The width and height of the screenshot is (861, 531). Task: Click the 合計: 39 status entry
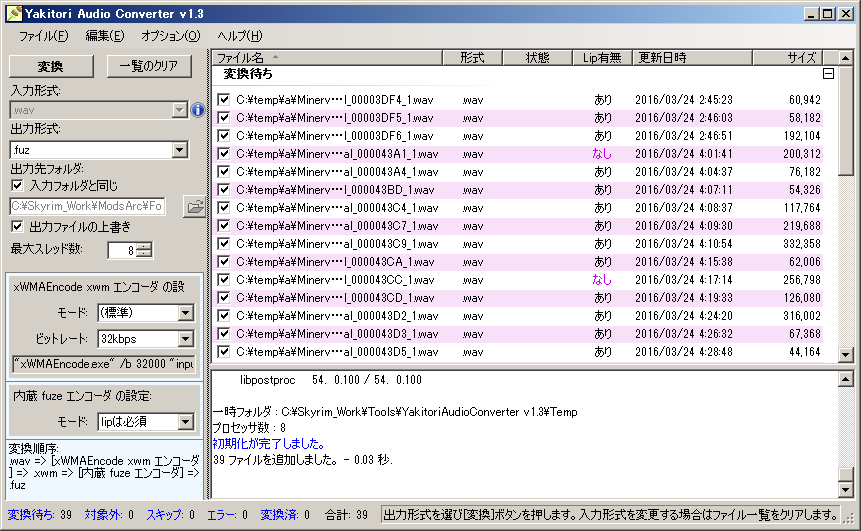tap(346, 515)
